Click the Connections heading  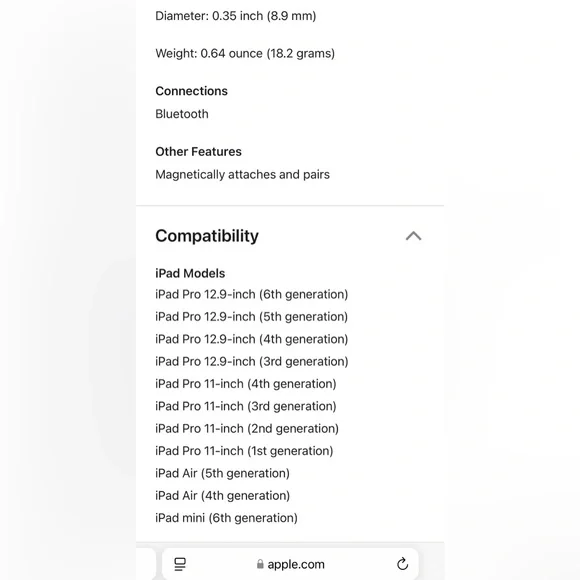click(191, 91)
